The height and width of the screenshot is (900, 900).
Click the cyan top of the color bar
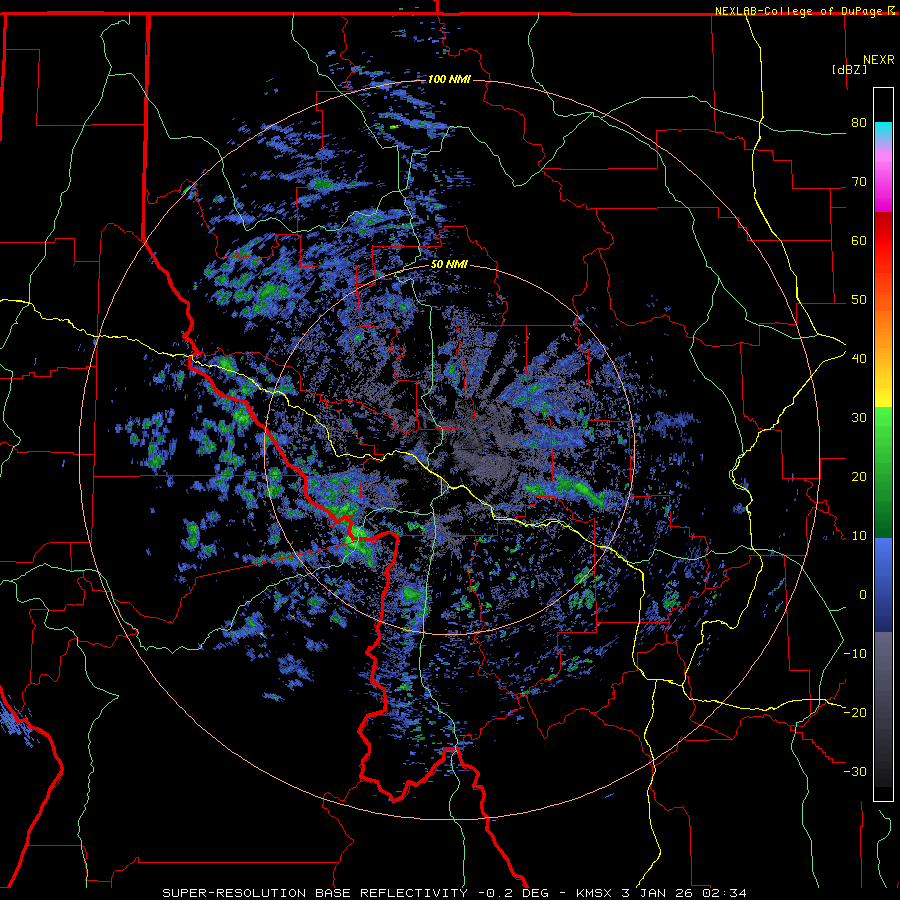pos(883,131)
